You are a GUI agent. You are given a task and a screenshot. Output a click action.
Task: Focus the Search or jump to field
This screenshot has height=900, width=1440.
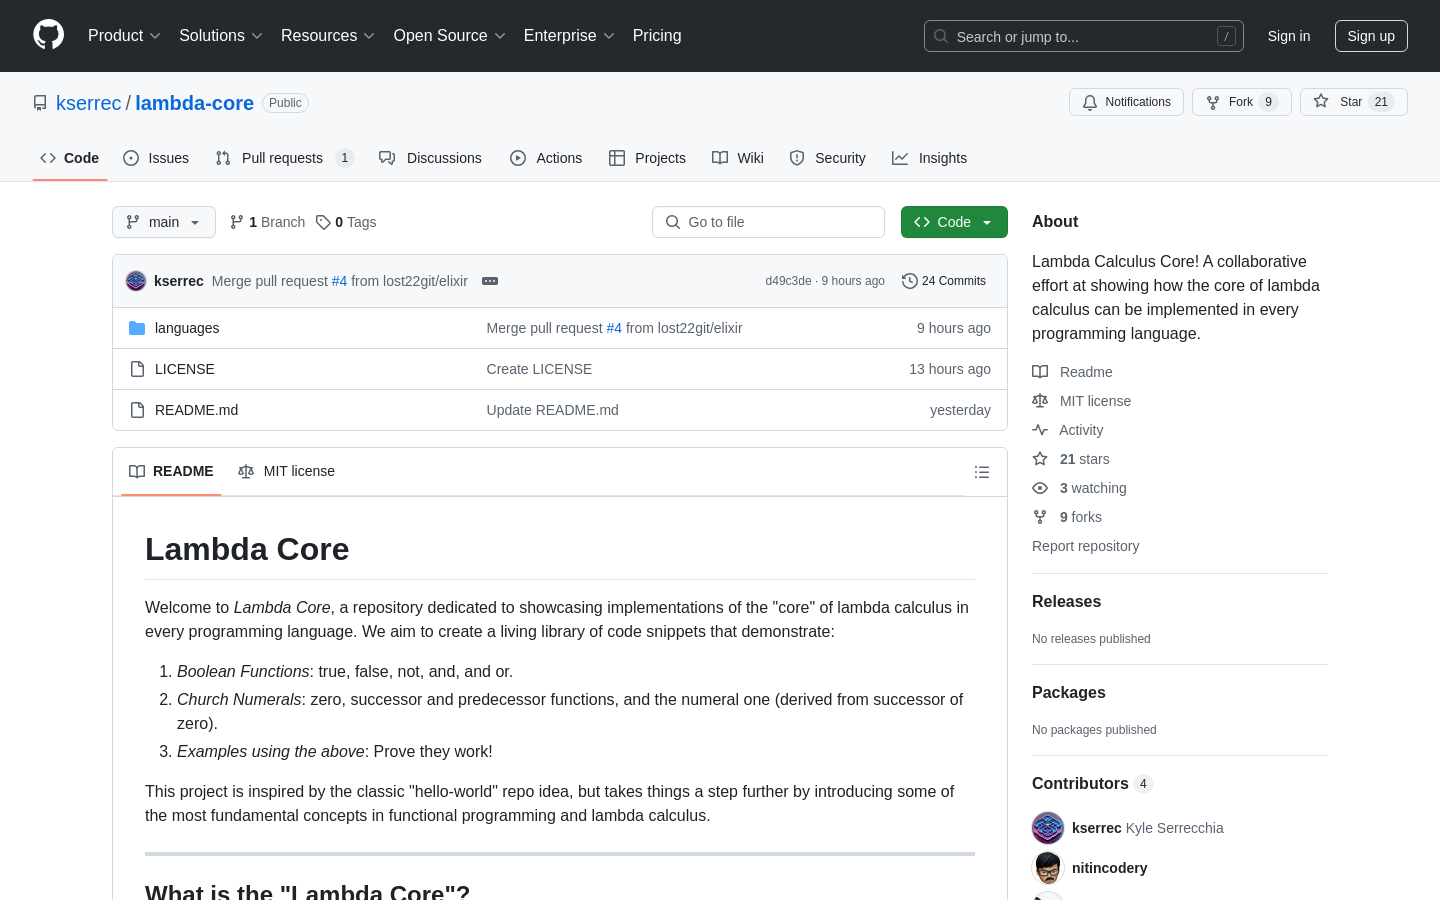1084,36
